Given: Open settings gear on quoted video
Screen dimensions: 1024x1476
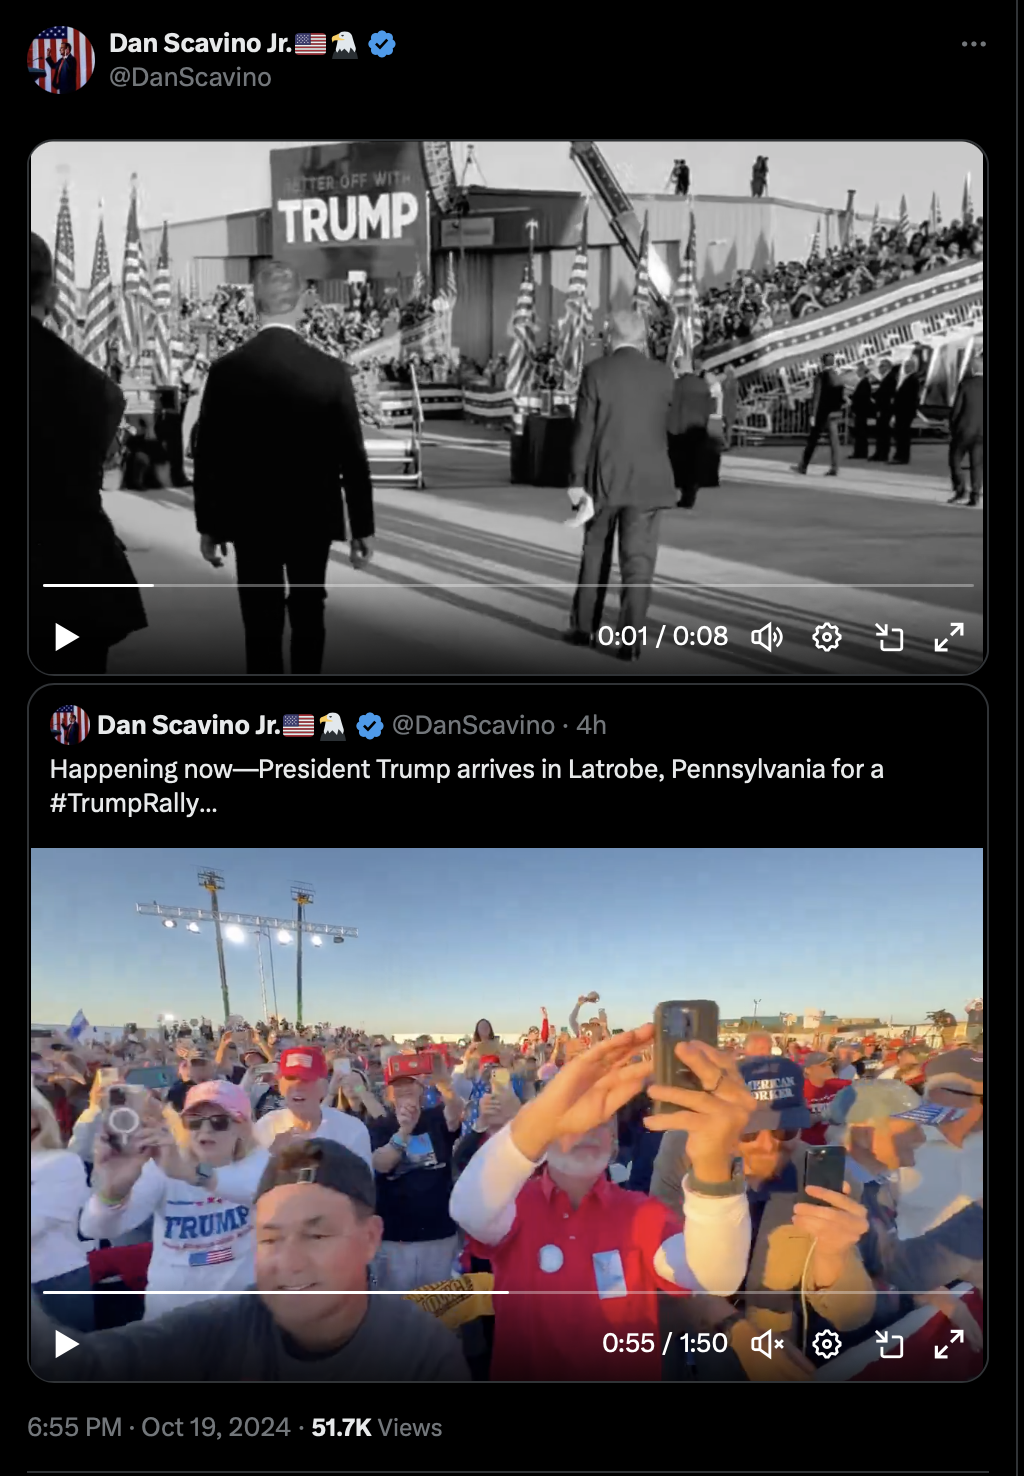Looking at the screenshot, I should click(x=827, y=1344).
